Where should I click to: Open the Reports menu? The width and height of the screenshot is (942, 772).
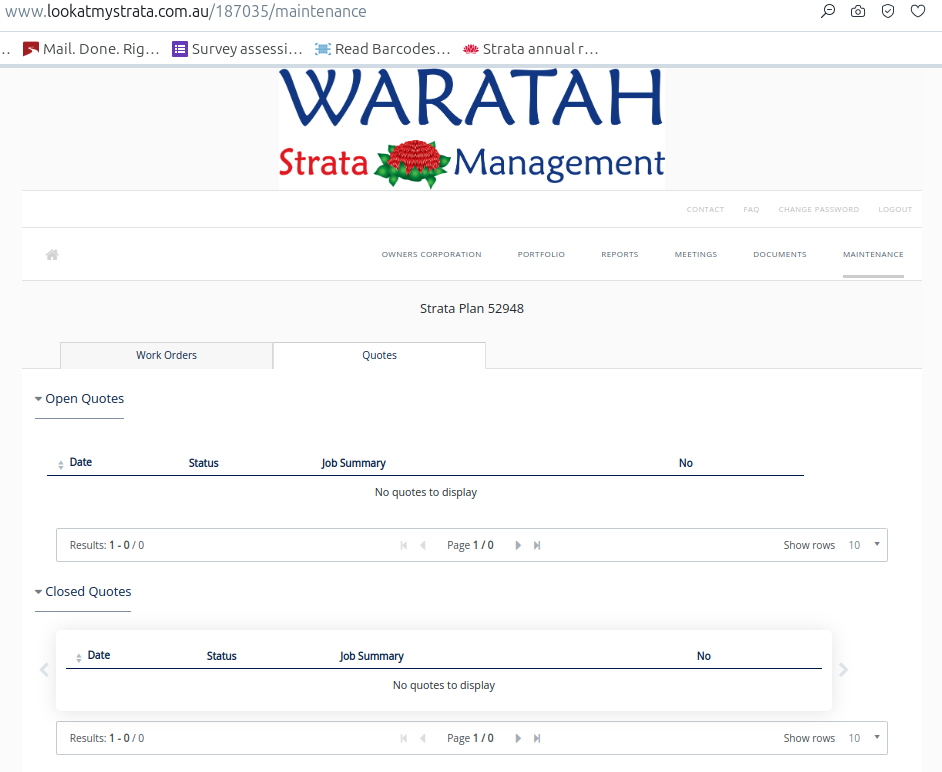coord(619,255)
